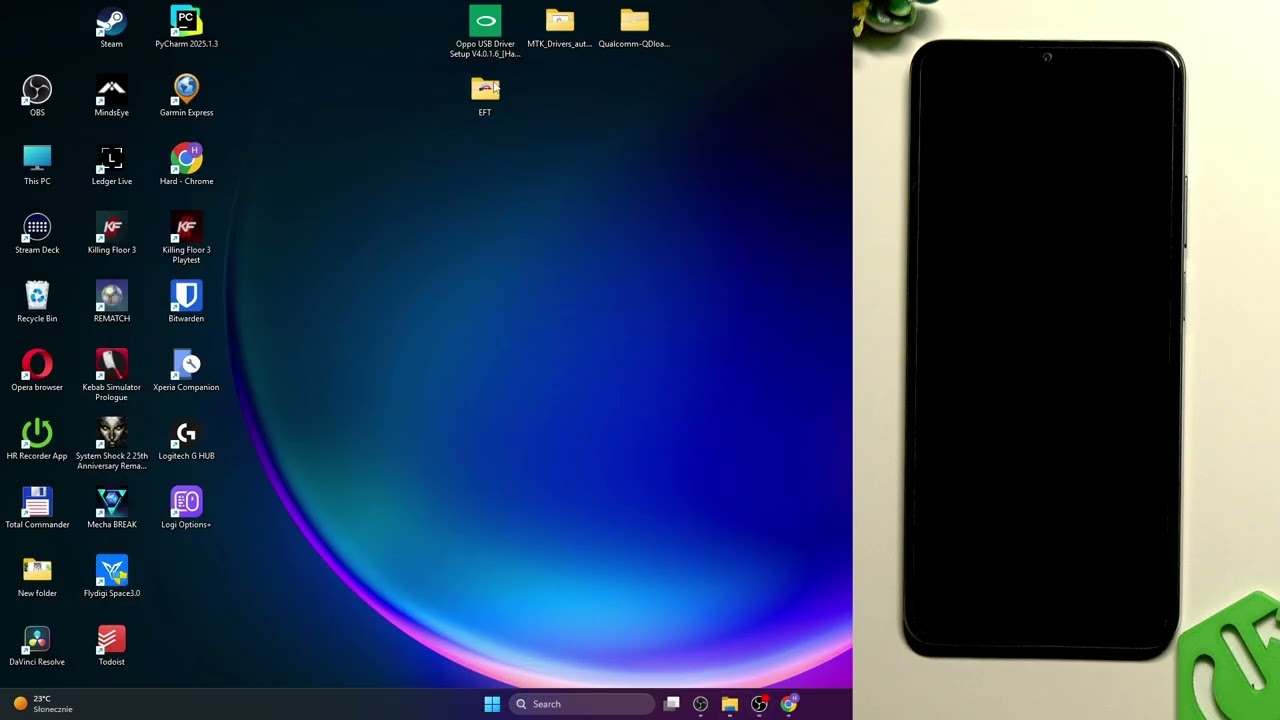The height and width of the screenshot is (720, 1280).
Task: Select the REMATCH game shortcut
Action: [111, 303]
